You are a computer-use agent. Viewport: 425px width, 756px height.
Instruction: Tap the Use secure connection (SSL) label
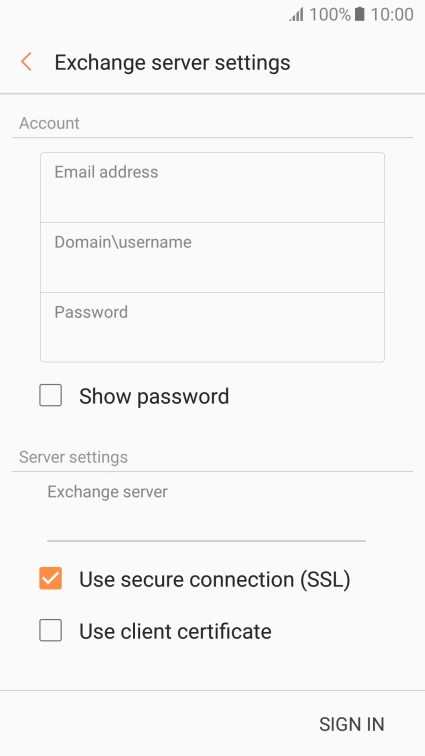point(215,579)
